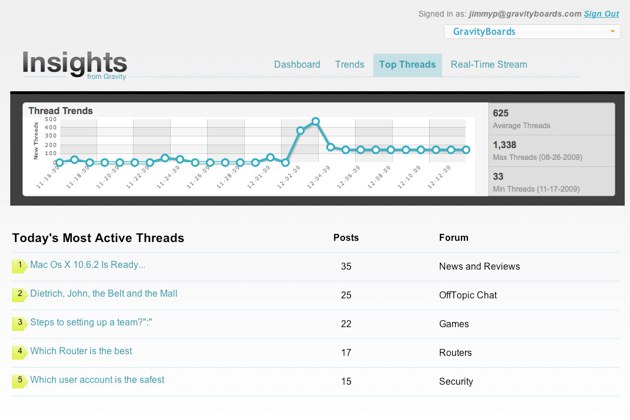Open the Mac Os X 10.6.2 thread

point(88,265)
